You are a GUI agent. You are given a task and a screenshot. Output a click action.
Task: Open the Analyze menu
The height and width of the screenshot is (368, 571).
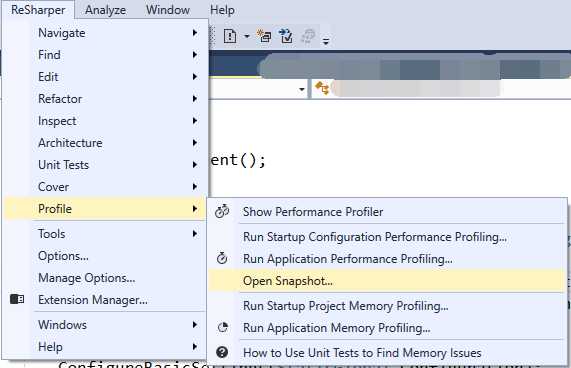(106, 10)
